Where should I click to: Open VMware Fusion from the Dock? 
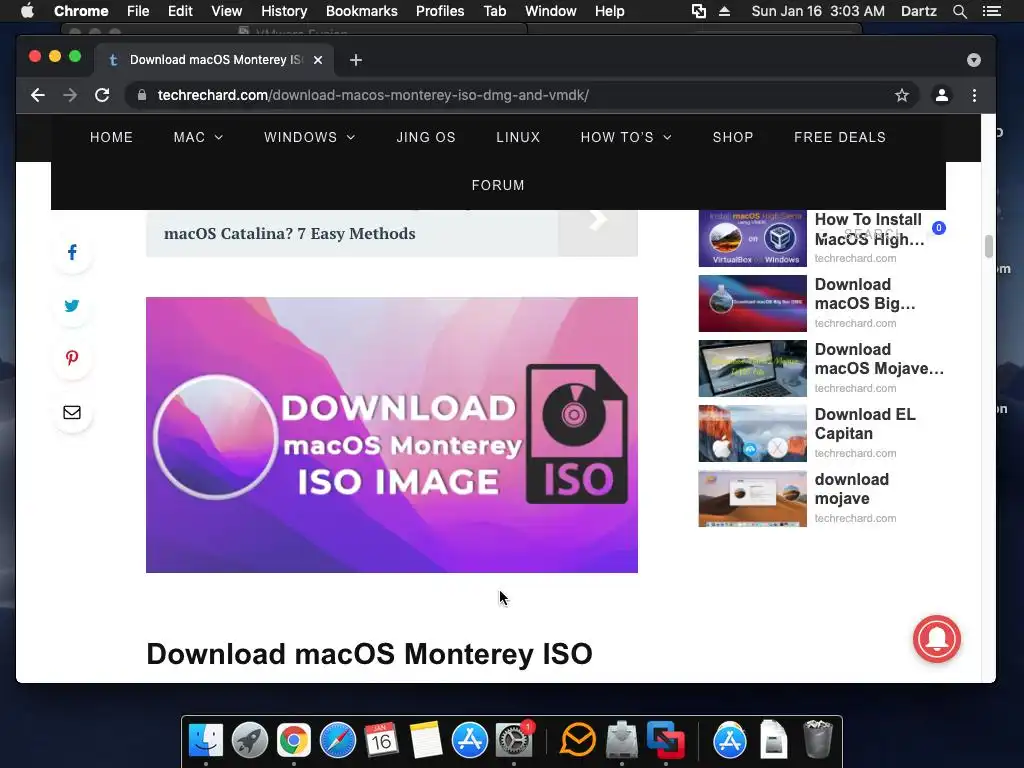(x=665, y=741)
